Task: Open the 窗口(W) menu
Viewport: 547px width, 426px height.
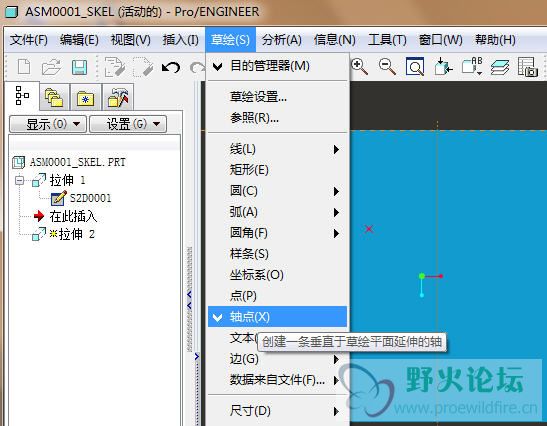Action: (441, 40)
